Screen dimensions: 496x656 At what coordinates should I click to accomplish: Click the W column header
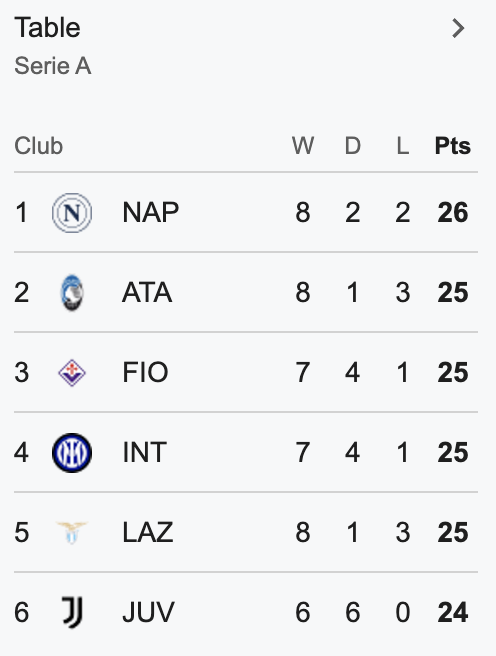click(x=303, y=146)
